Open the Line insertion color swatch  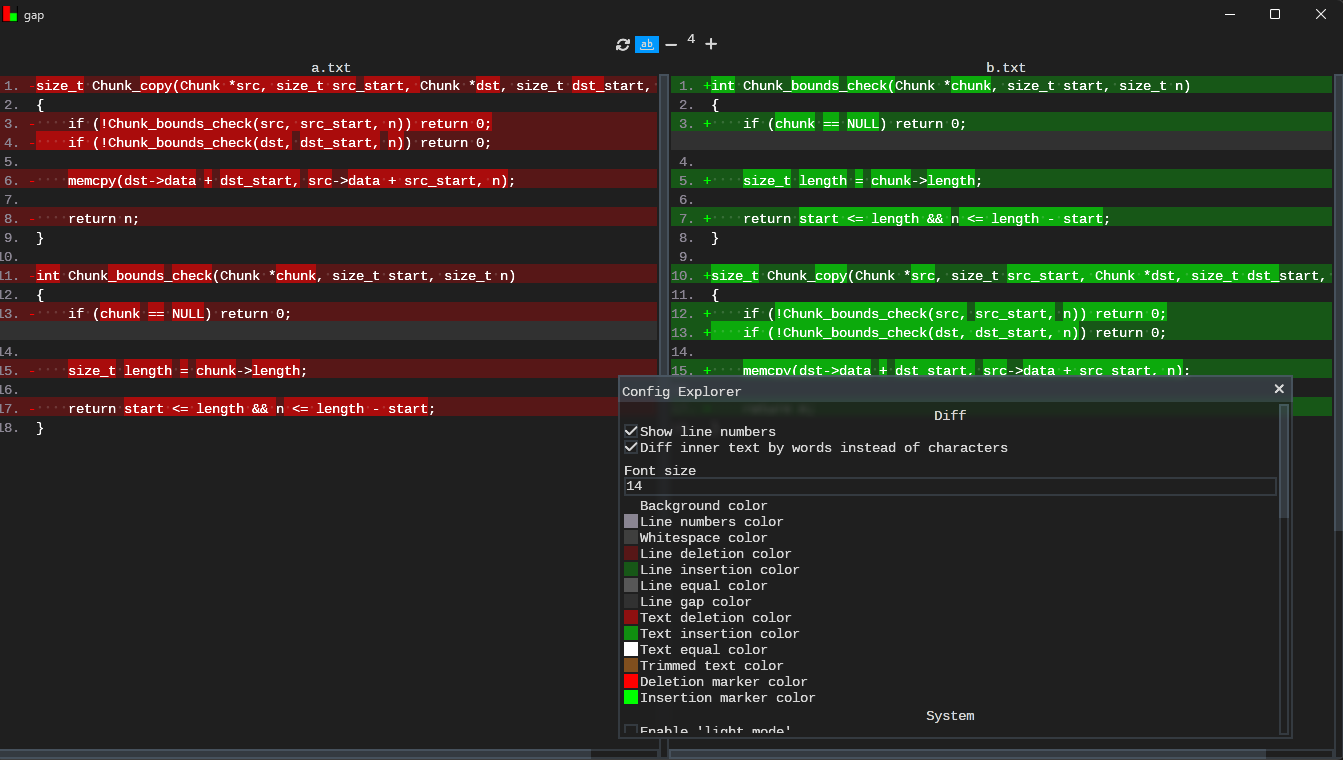click(631, 569)
